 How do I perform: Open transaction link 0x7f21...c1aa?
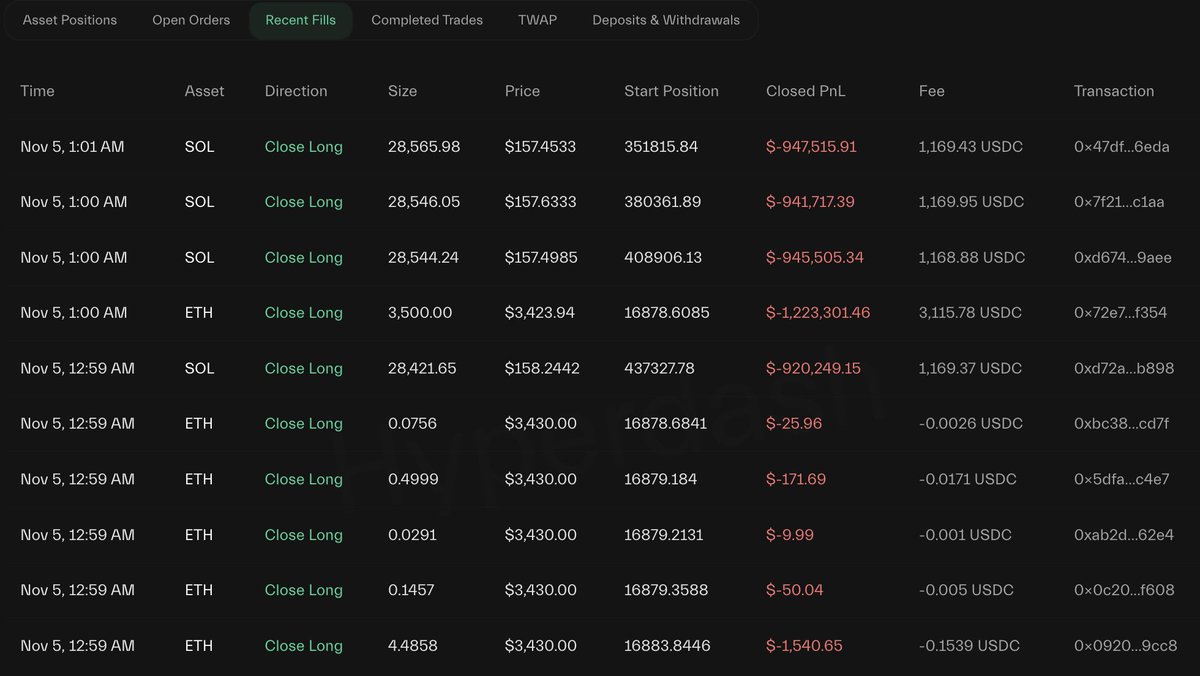click(1119, 202)
